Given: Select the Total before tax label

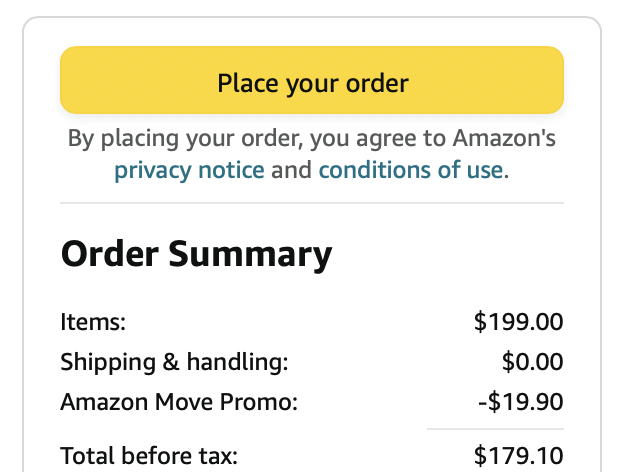Looking at the screenshot, I should (x=149, y=457).
